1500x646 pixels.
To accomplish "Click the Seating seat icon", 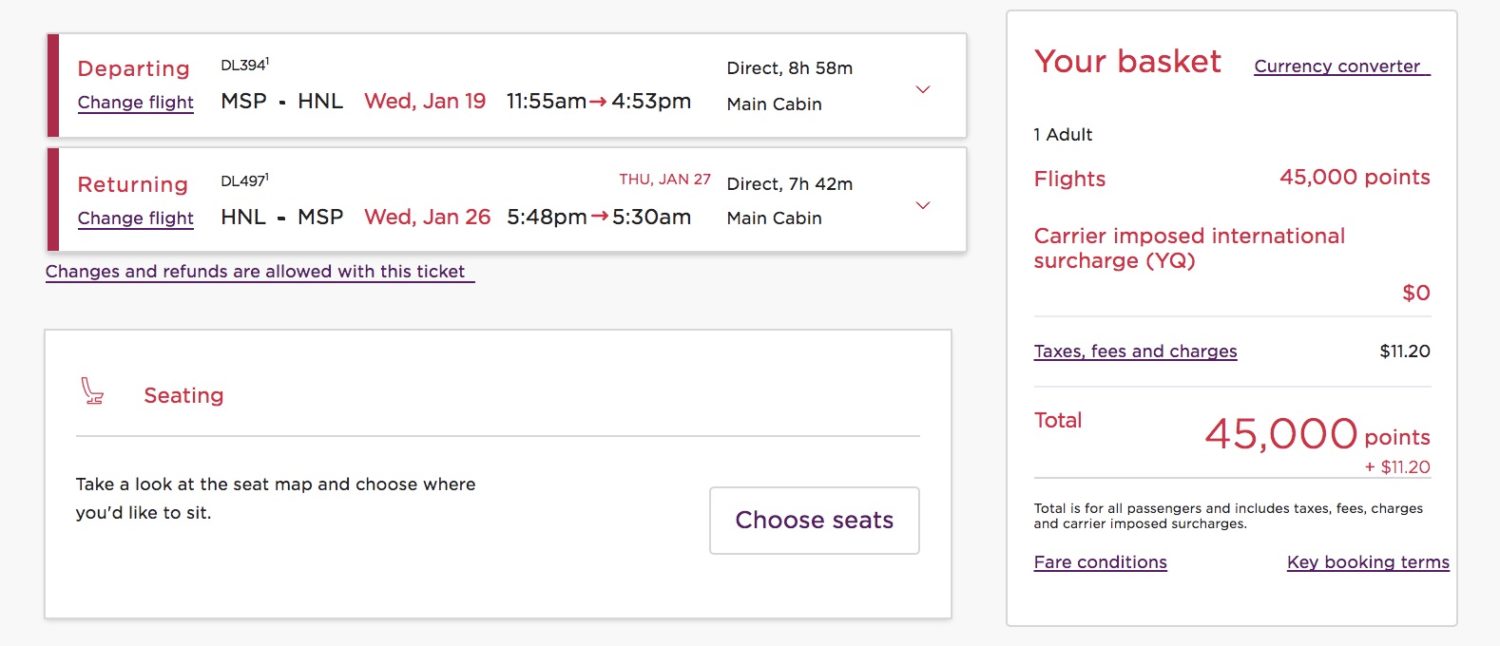I will tap(90, 393).
